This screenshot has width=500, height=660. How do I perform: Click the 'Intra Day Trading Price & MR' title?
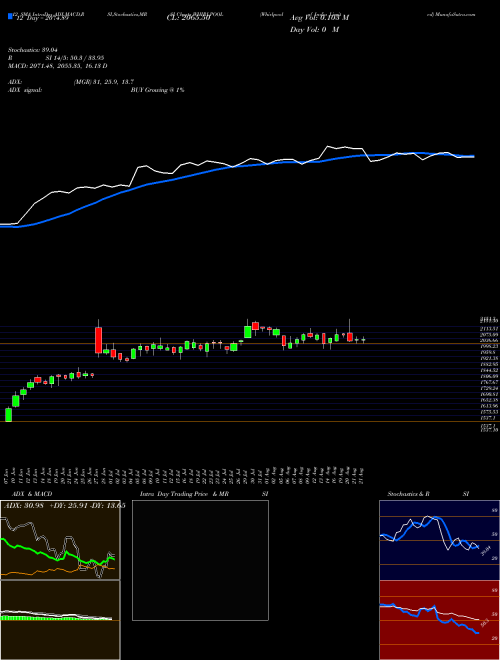click(184, 494)
